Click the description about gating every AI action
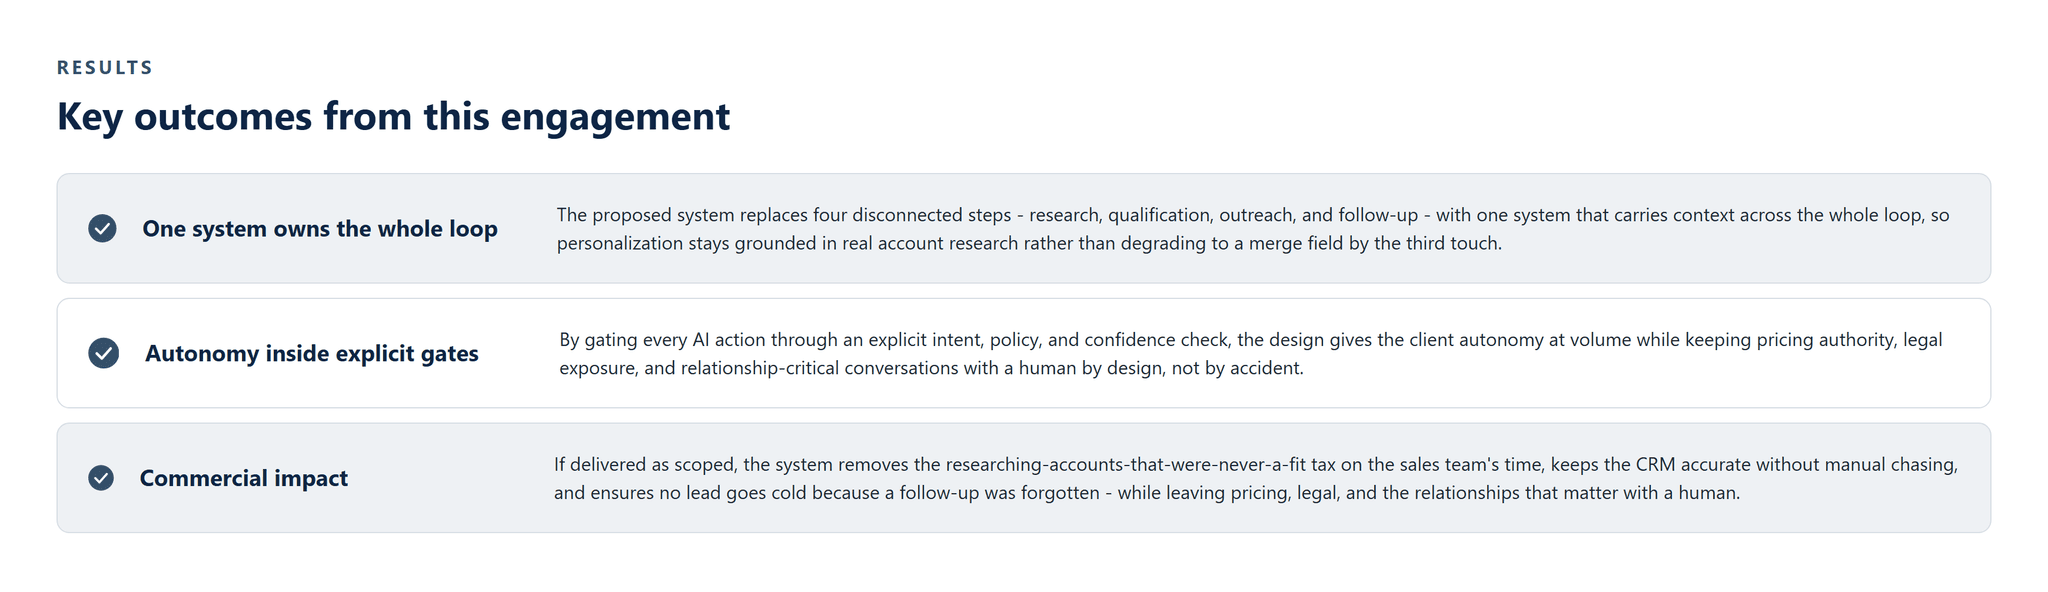The image size is (2048, 592). click(1251, 354)
